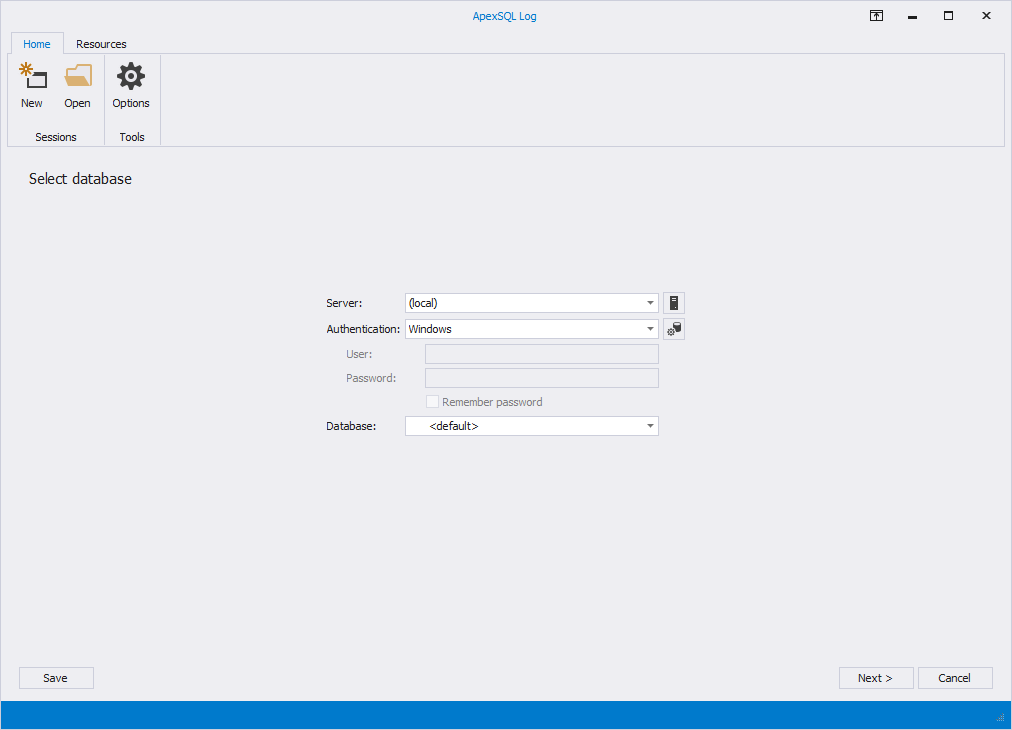Close the ApexSQL Log window
The image size is (1012, 730).
(986, 16)
